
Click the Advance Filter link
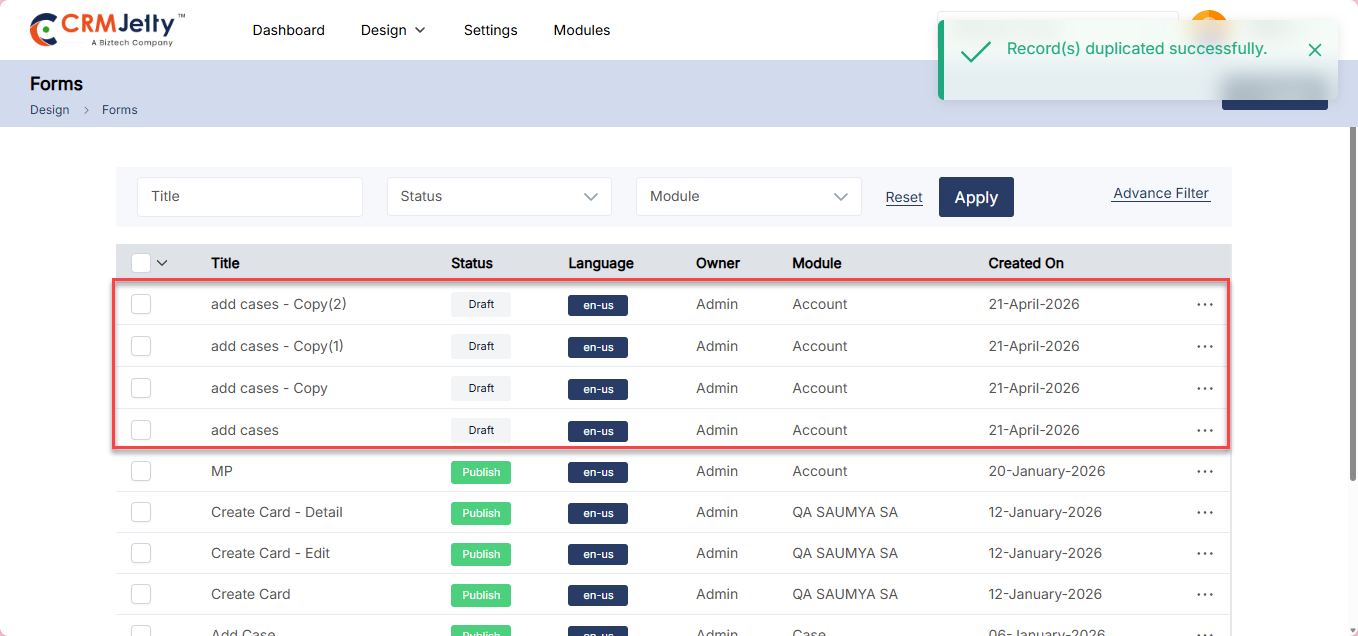[x=1160, y=194]
